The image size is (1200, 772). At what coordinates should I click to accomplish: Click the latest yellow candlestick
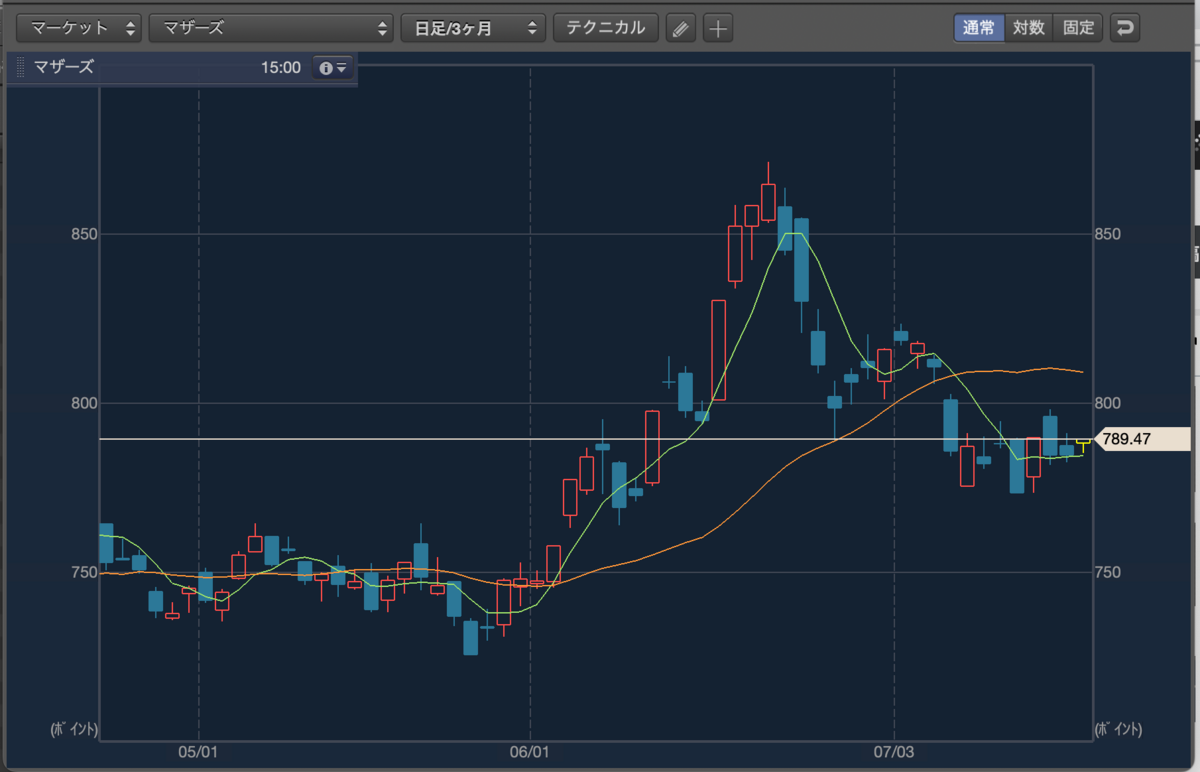coord(1083,443)
